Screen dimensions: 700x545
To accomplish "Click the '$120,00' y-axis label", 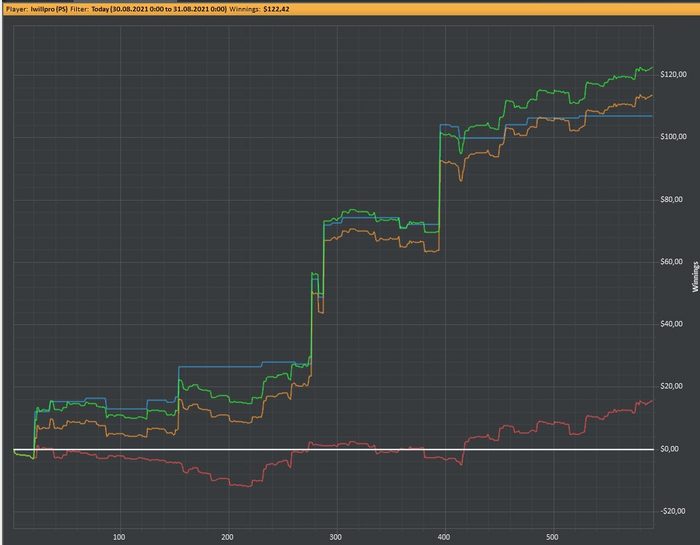I will [x=673, y=75].
